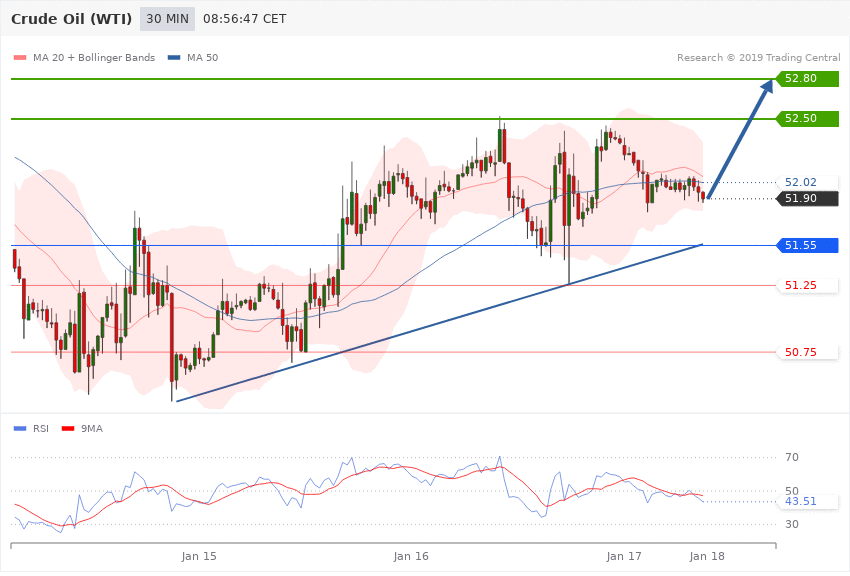The image size is (850, 576).
Task: Click the RSI legend label
Action: pyautogui.click(x=41, y=429)
